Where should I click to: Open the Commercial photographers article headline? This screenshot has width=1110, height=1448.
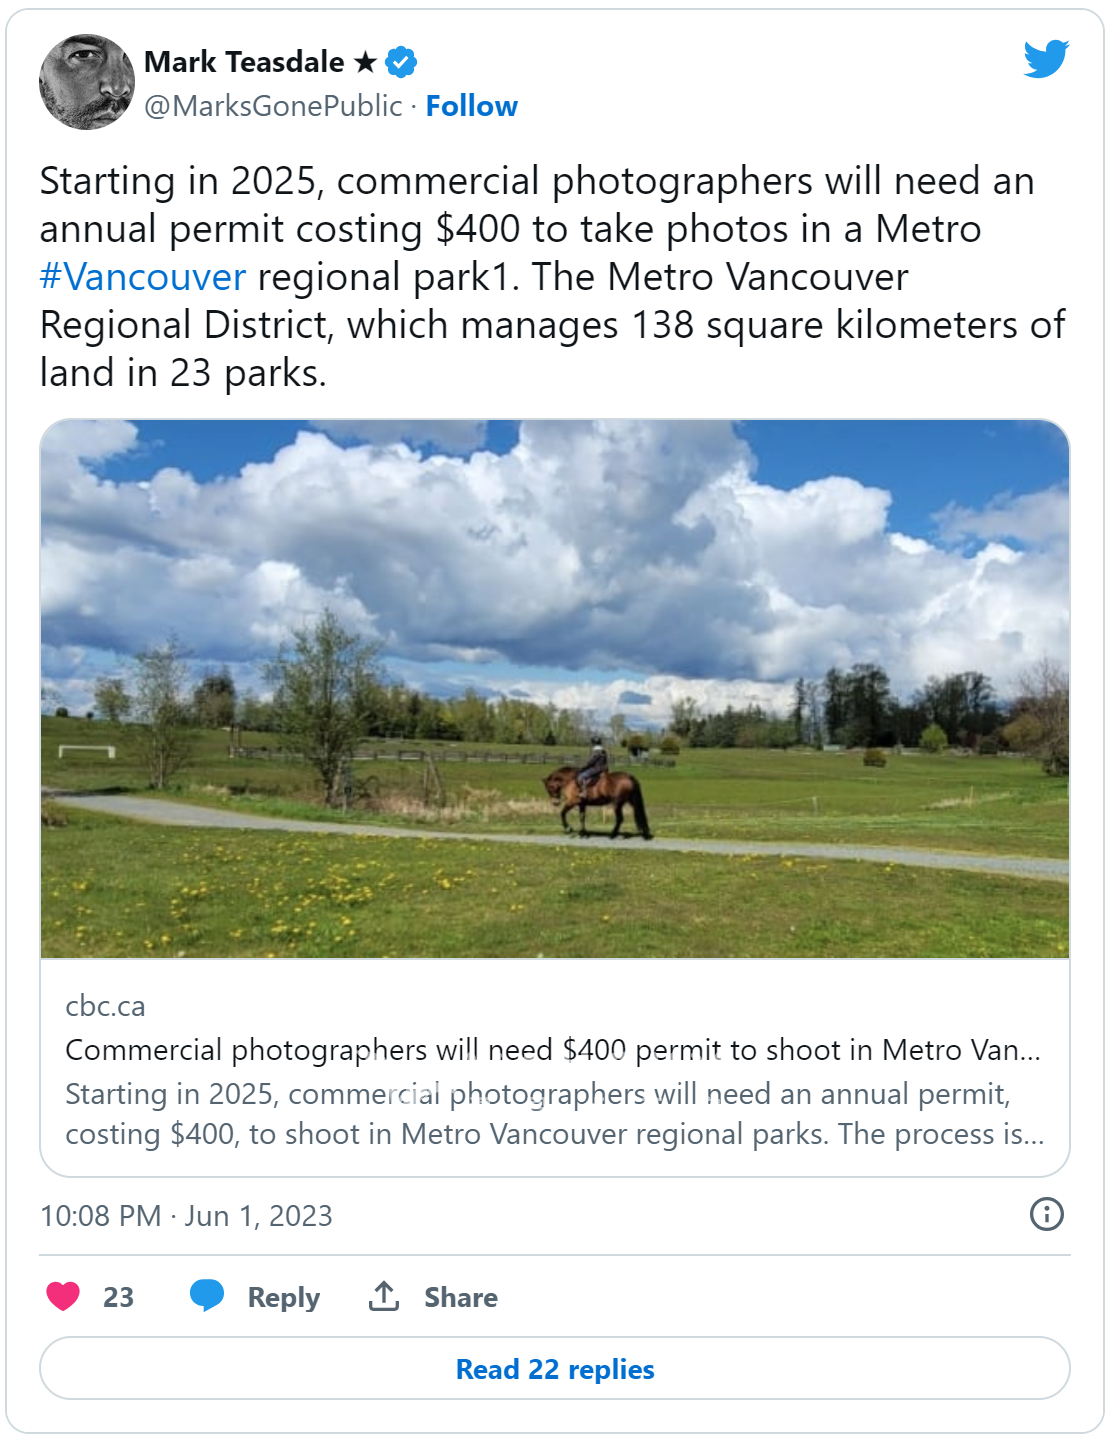(x=553, y=1050)
